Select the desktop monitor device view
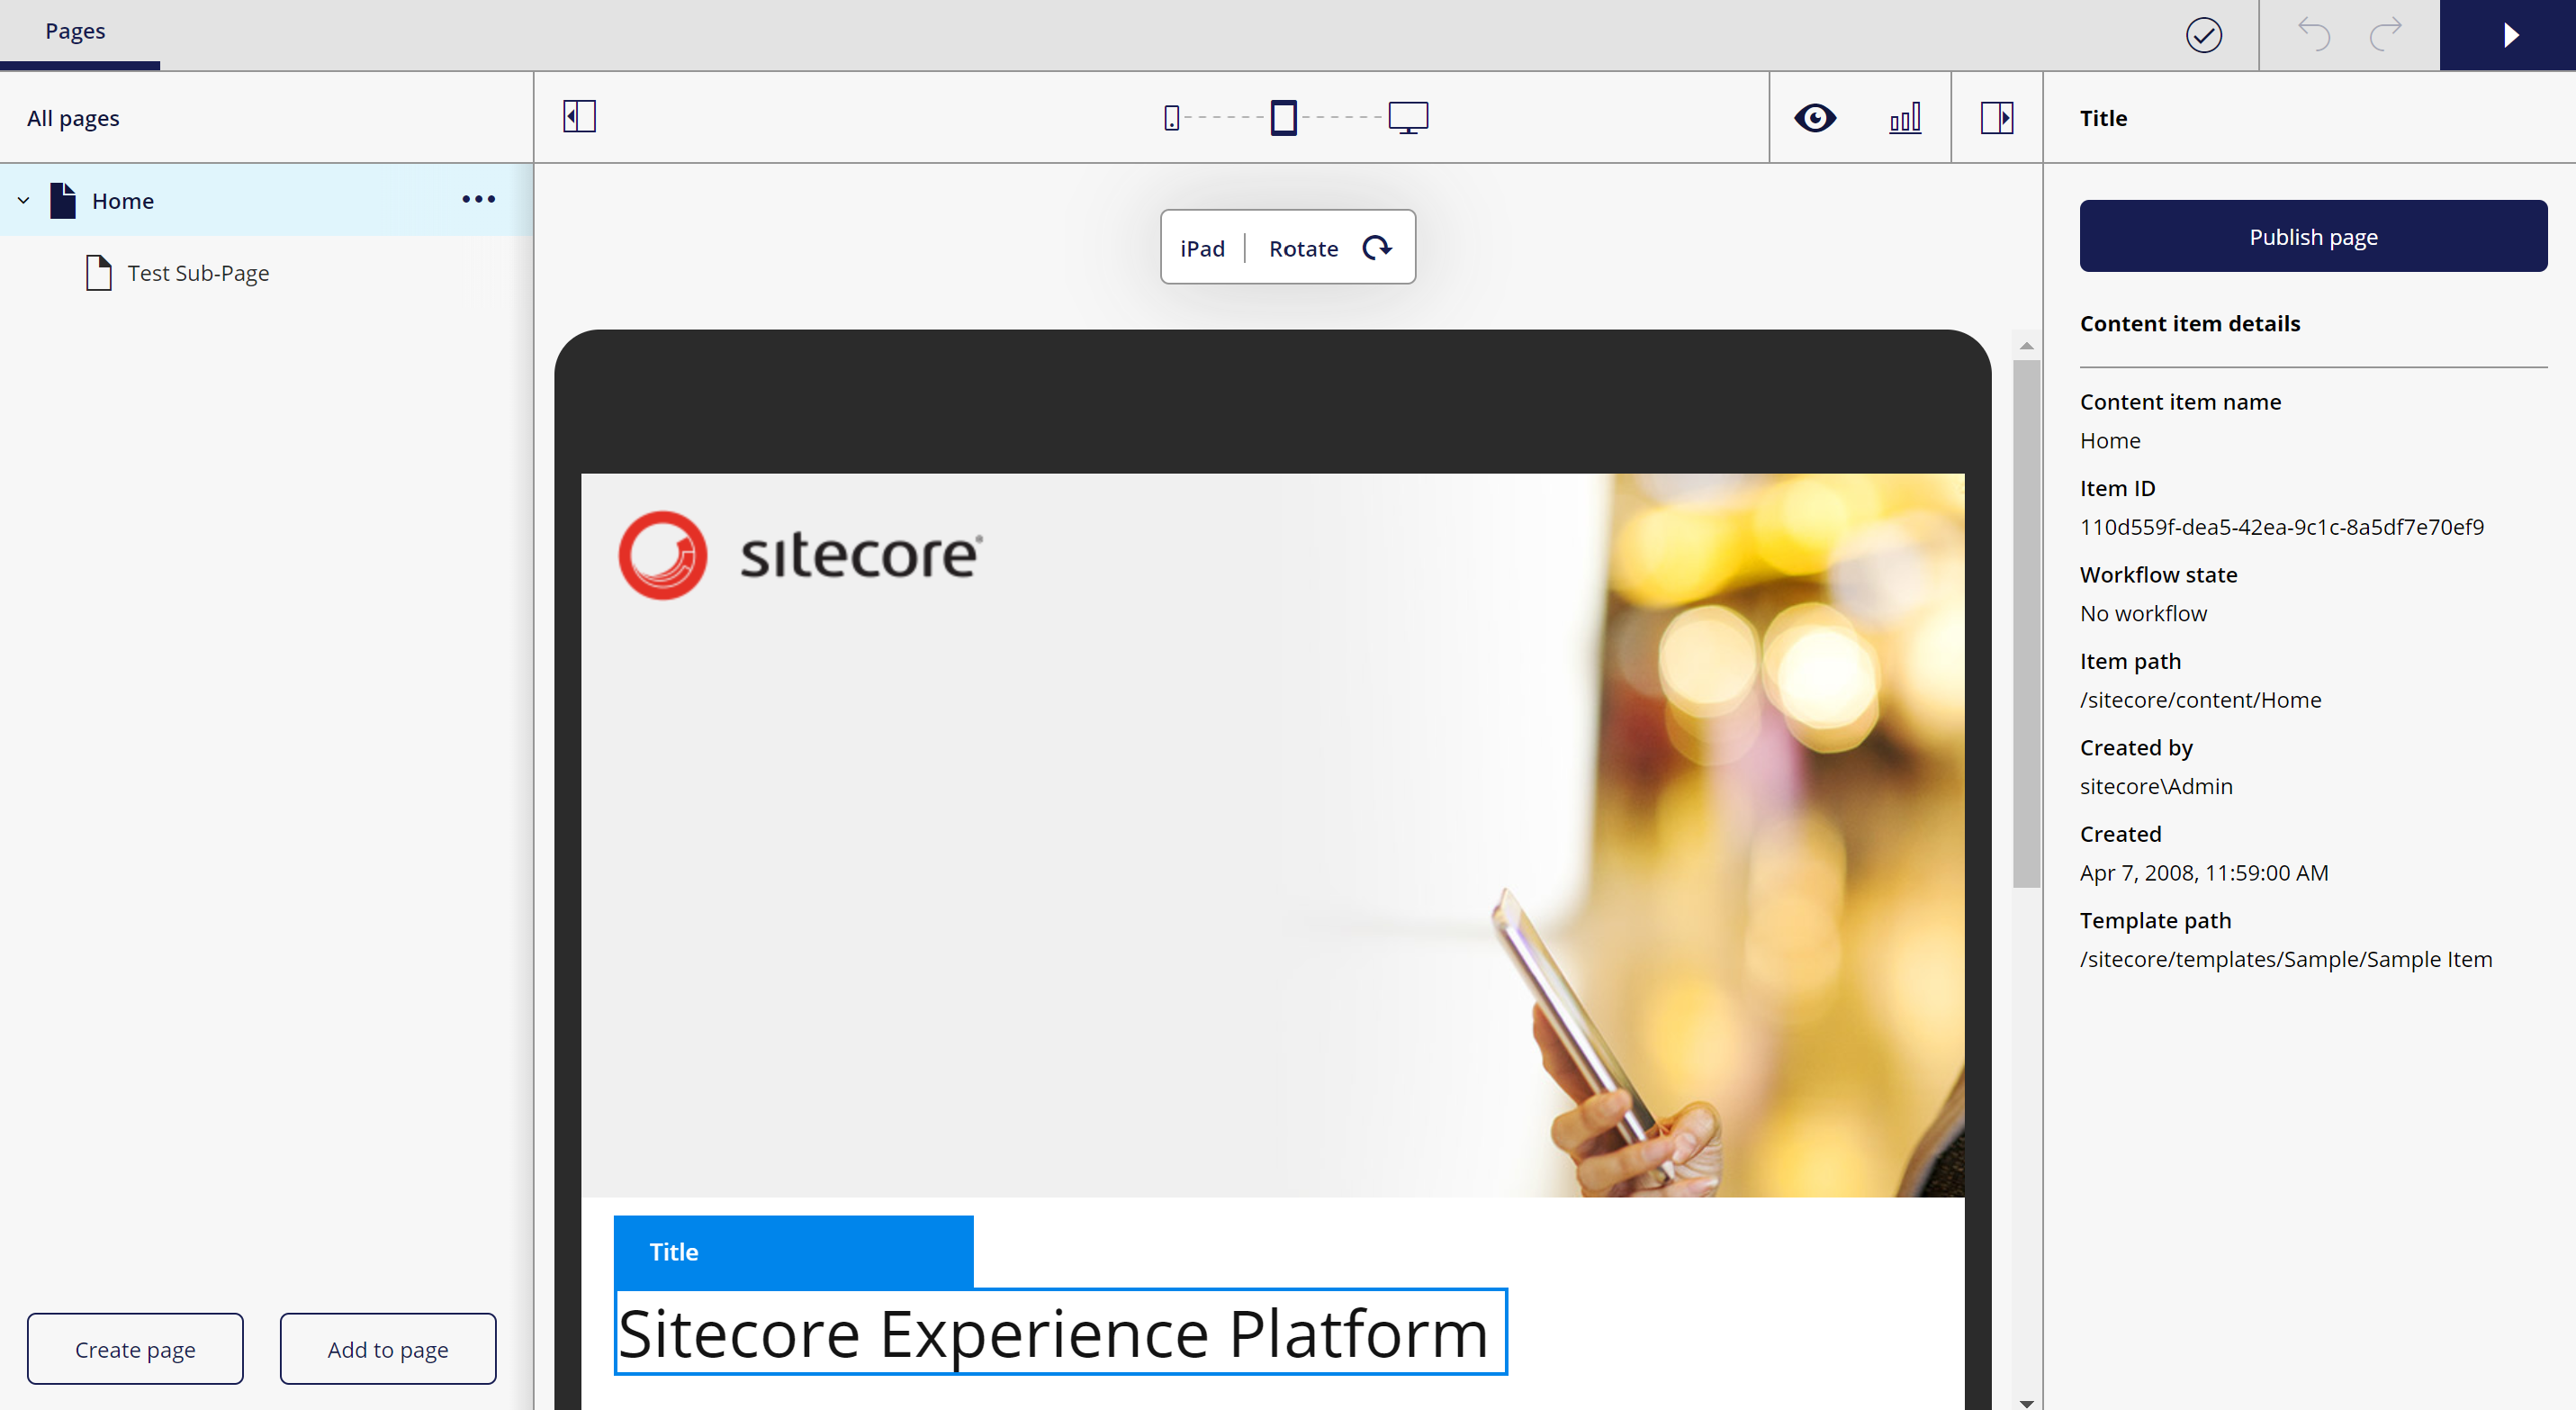This screenshot has width=2576, height=1410. point(1408,118)
